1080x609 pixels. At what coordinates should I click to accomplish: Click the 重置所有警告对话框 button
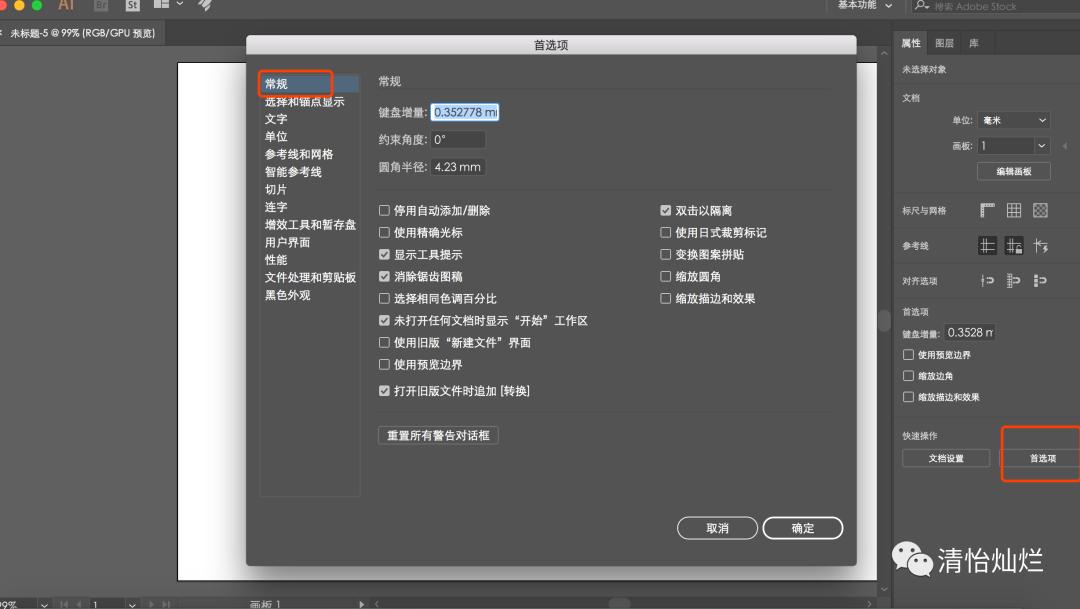tap(438, 435)
